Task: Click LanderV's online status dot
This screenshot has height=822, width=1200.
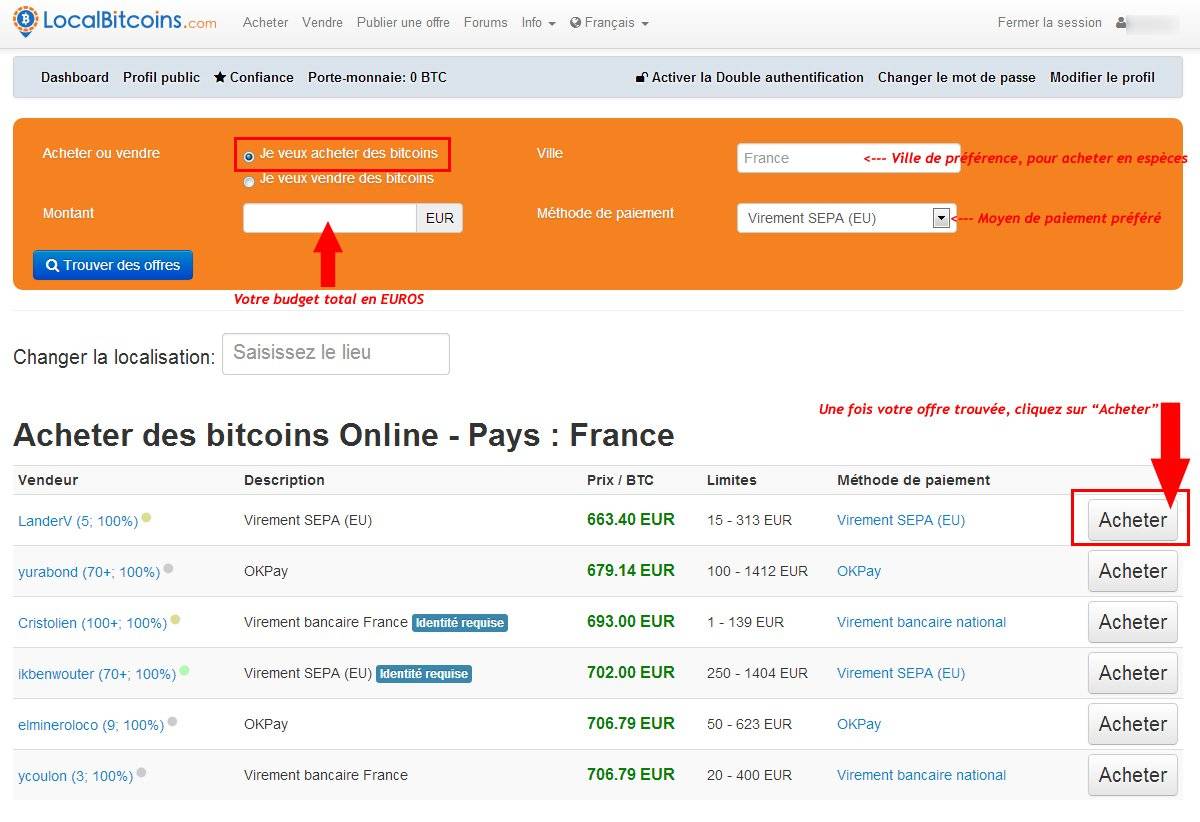Action: [146, 518]
